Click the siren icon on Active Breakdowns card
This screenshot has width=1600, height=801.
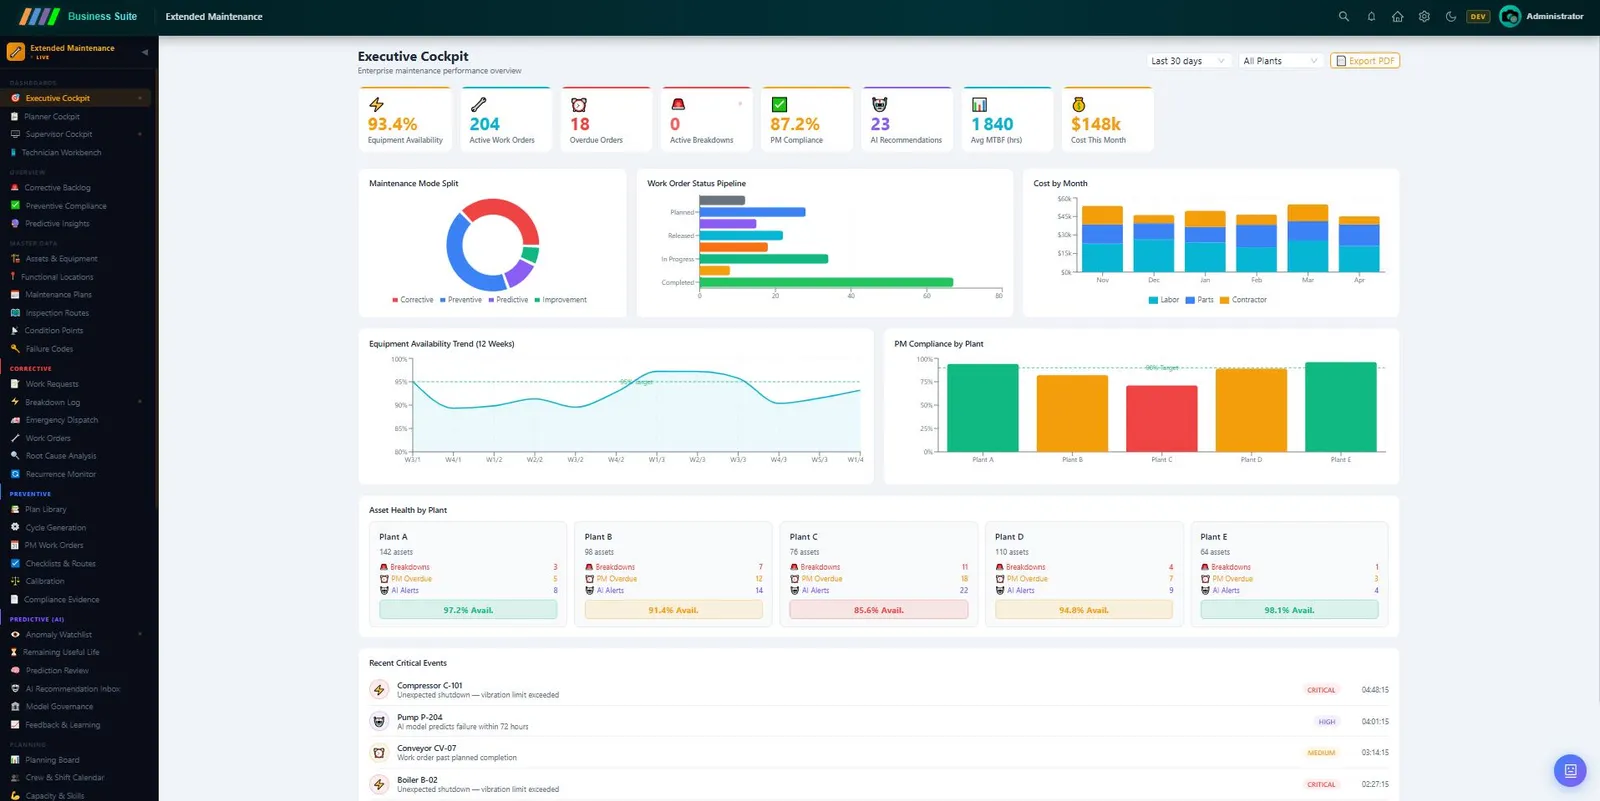point(678,104)
